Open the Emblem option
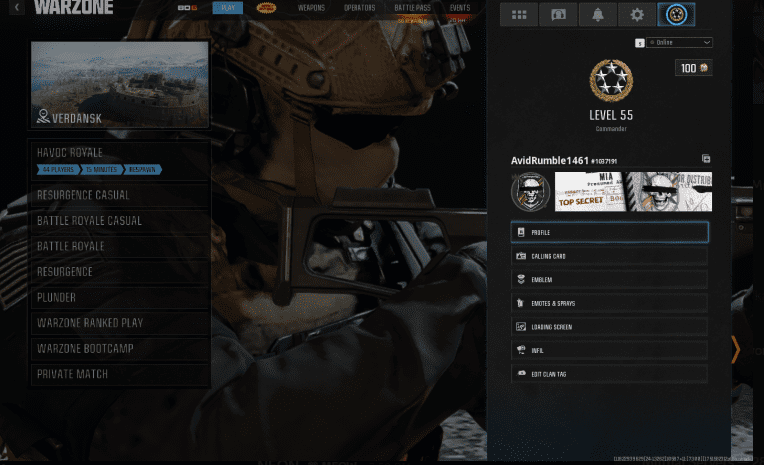This screenshot has width=764, height=465. click(x=610, y=279)
